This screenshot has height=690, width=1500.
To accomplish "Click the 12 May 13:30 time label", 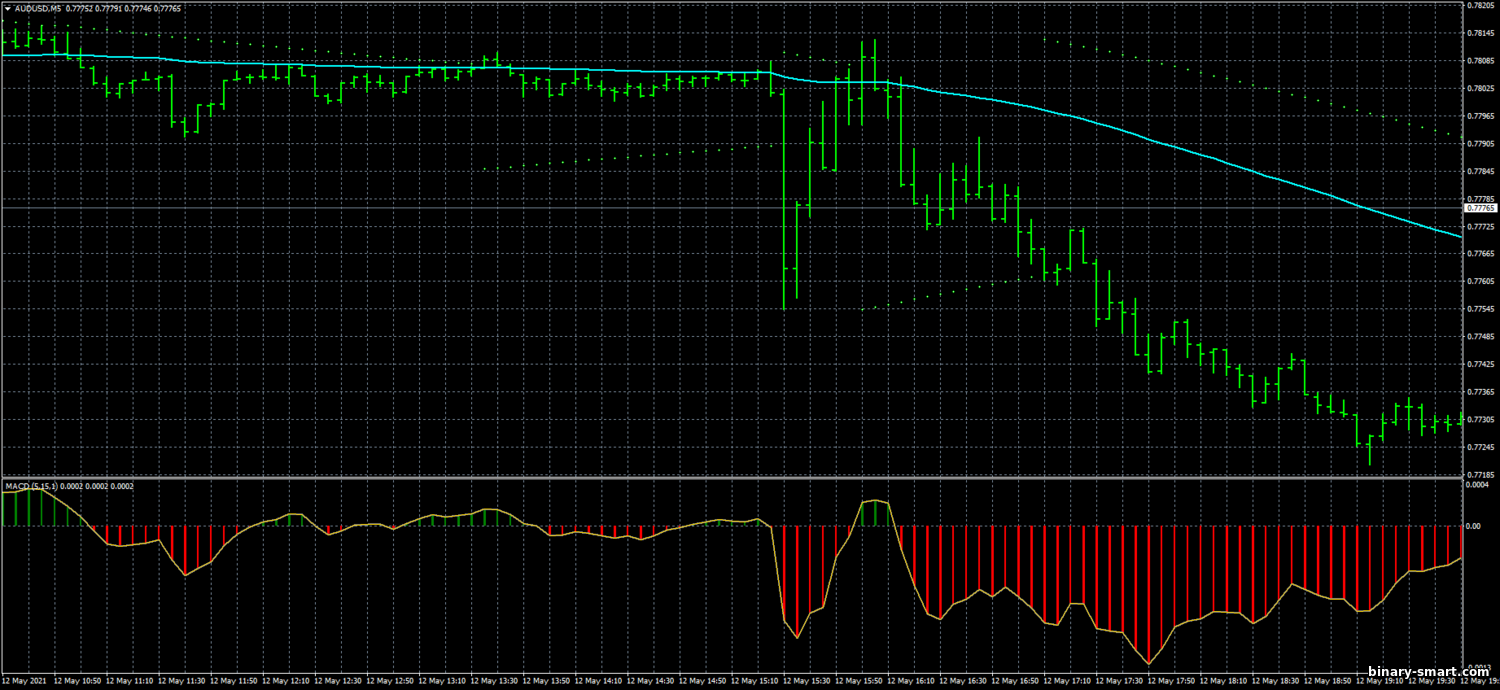I will point(495,681).
